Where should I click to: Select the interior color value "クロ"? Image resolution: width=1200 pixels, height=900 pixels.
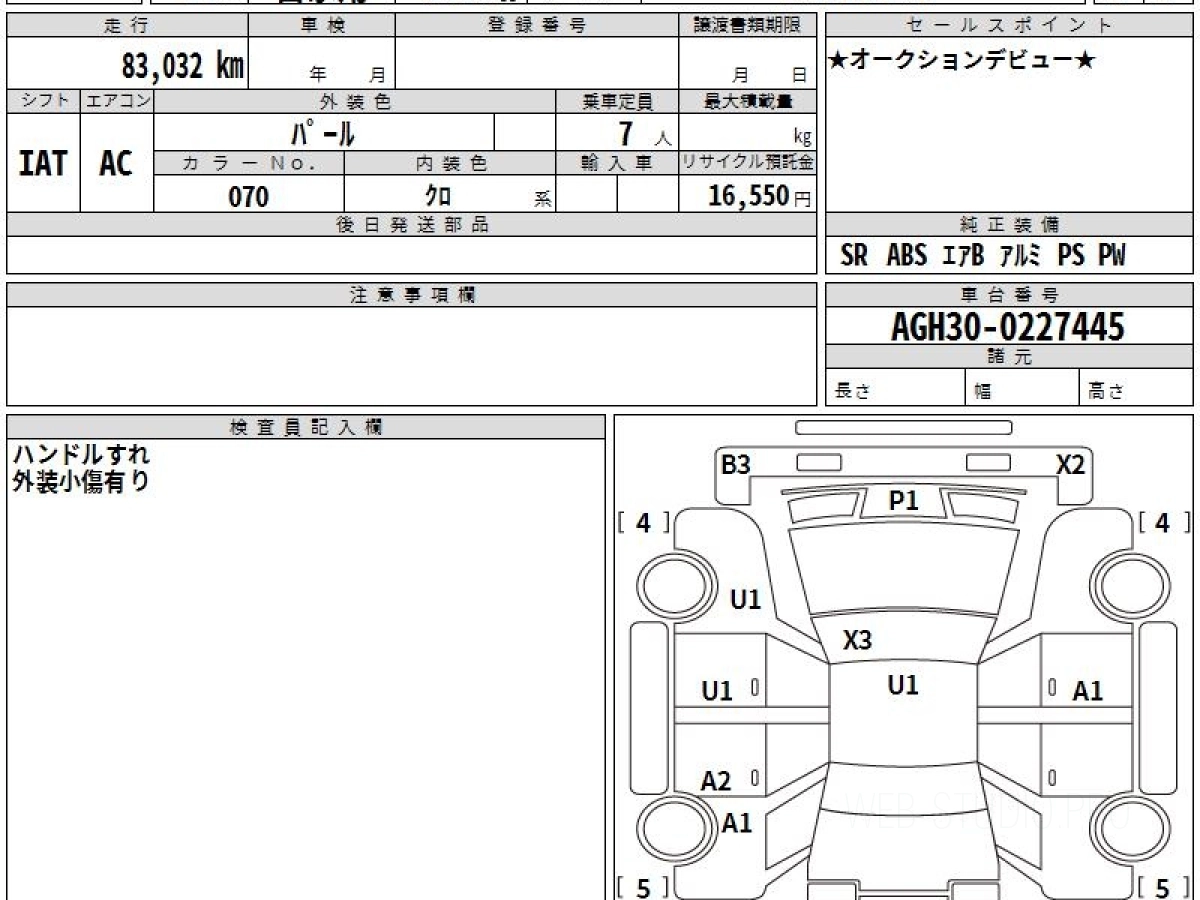(x=438, y=195)
